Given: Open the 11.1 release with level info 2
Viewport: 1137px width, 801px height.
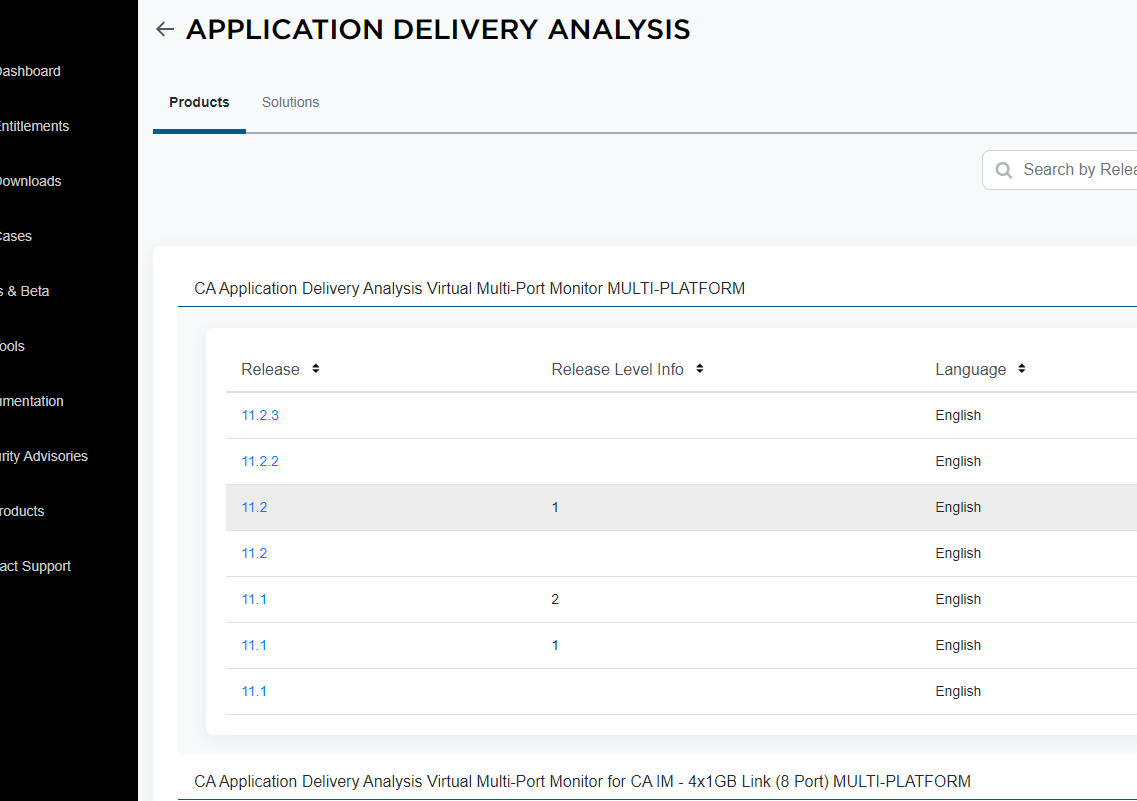Looking at the screenshot, I should tap(254, 599).
